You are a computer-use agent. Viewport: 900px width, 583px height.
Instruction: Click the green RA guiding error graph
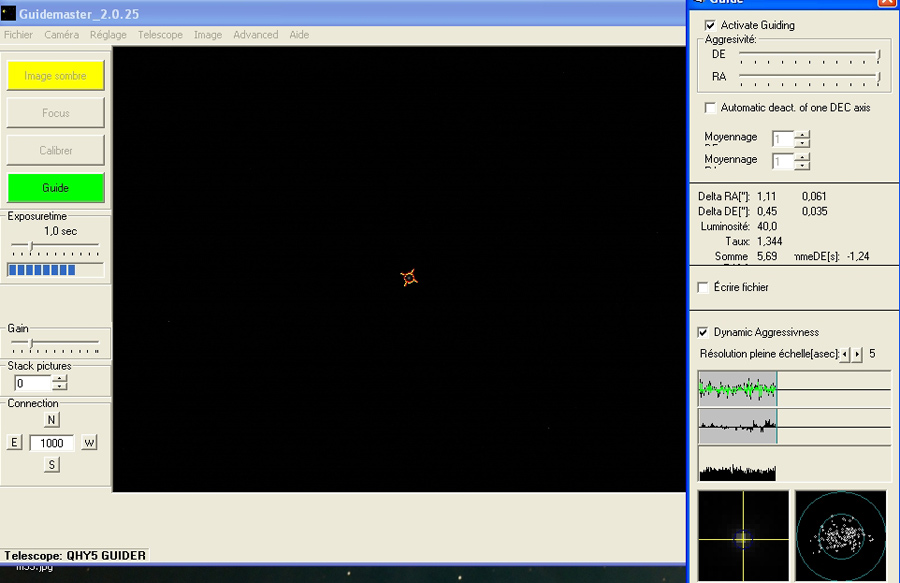coord(794,389)
